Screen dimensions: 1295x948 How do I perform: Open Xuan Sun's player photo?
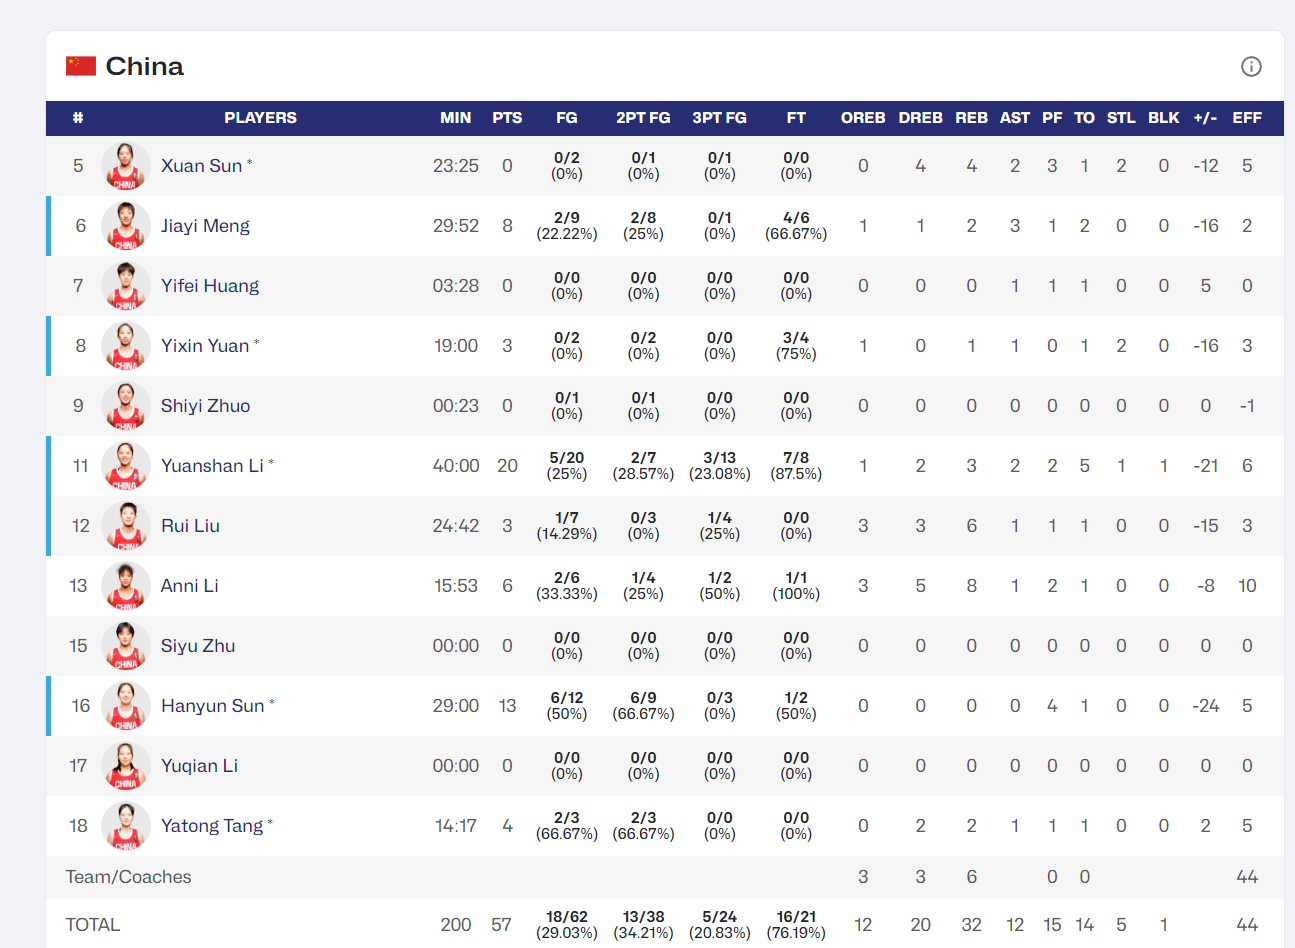click(126, 166)
